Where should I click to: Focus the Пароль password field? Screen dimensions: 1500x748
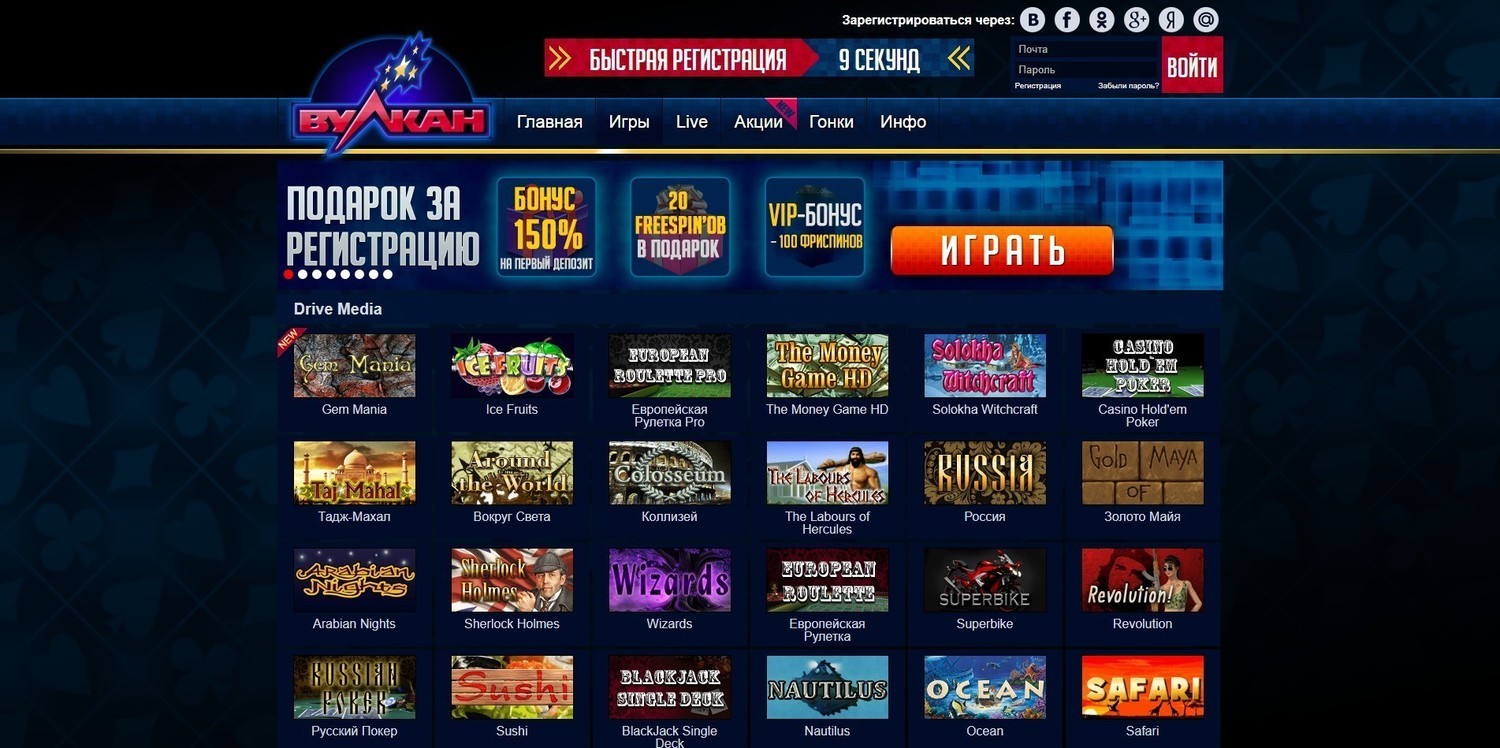pyautogui.click(x=1085, y=70)
